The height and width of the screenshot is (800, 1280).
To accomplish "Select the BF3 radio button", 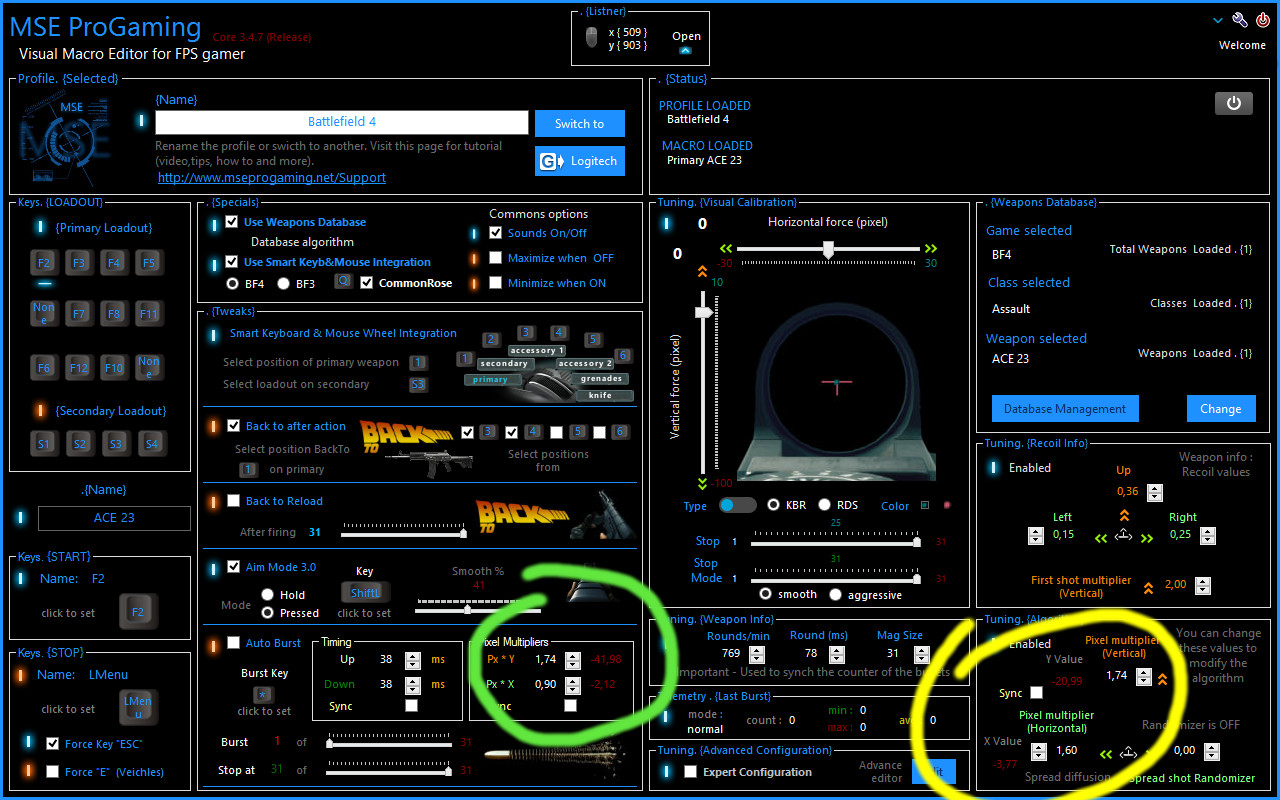I will tap(283, 283).
